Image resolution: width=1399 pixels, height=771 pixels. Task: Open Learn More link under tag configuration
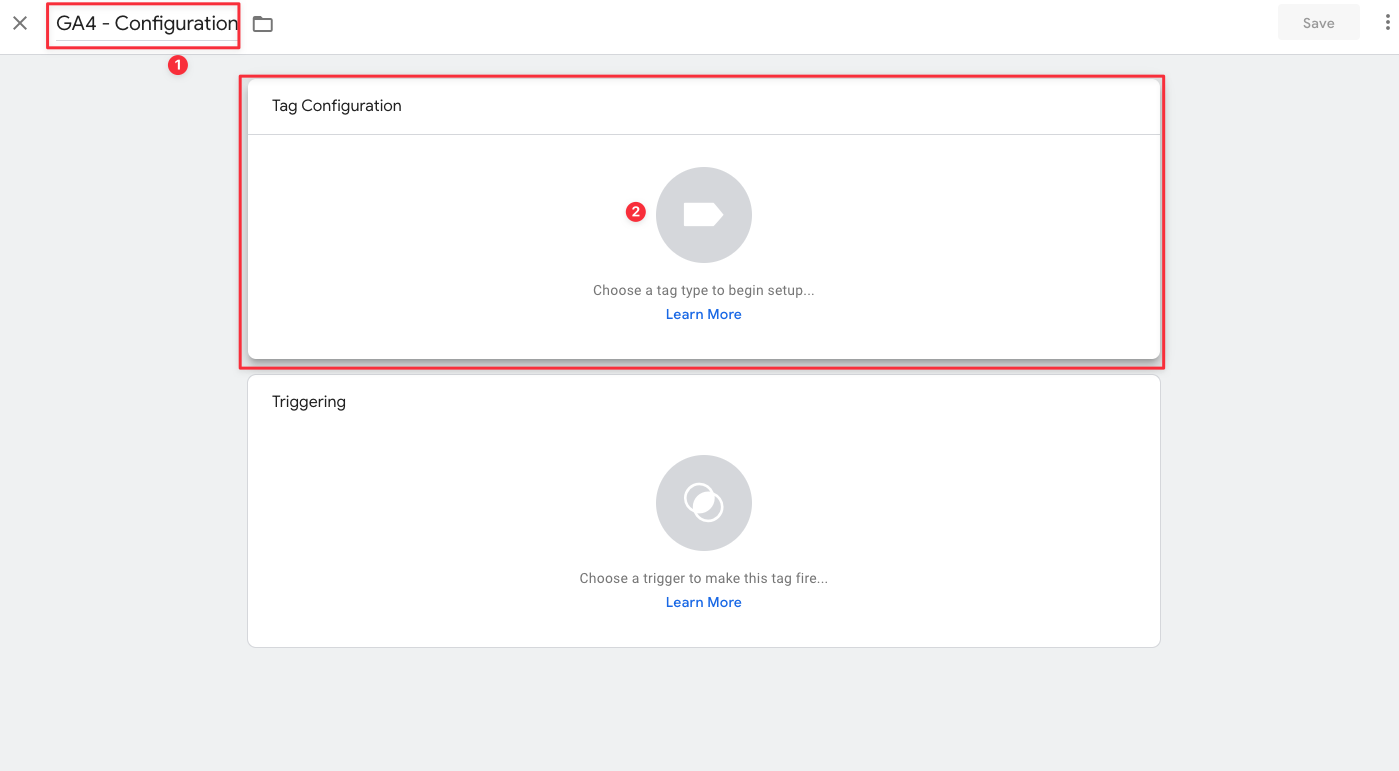point(704,314)
